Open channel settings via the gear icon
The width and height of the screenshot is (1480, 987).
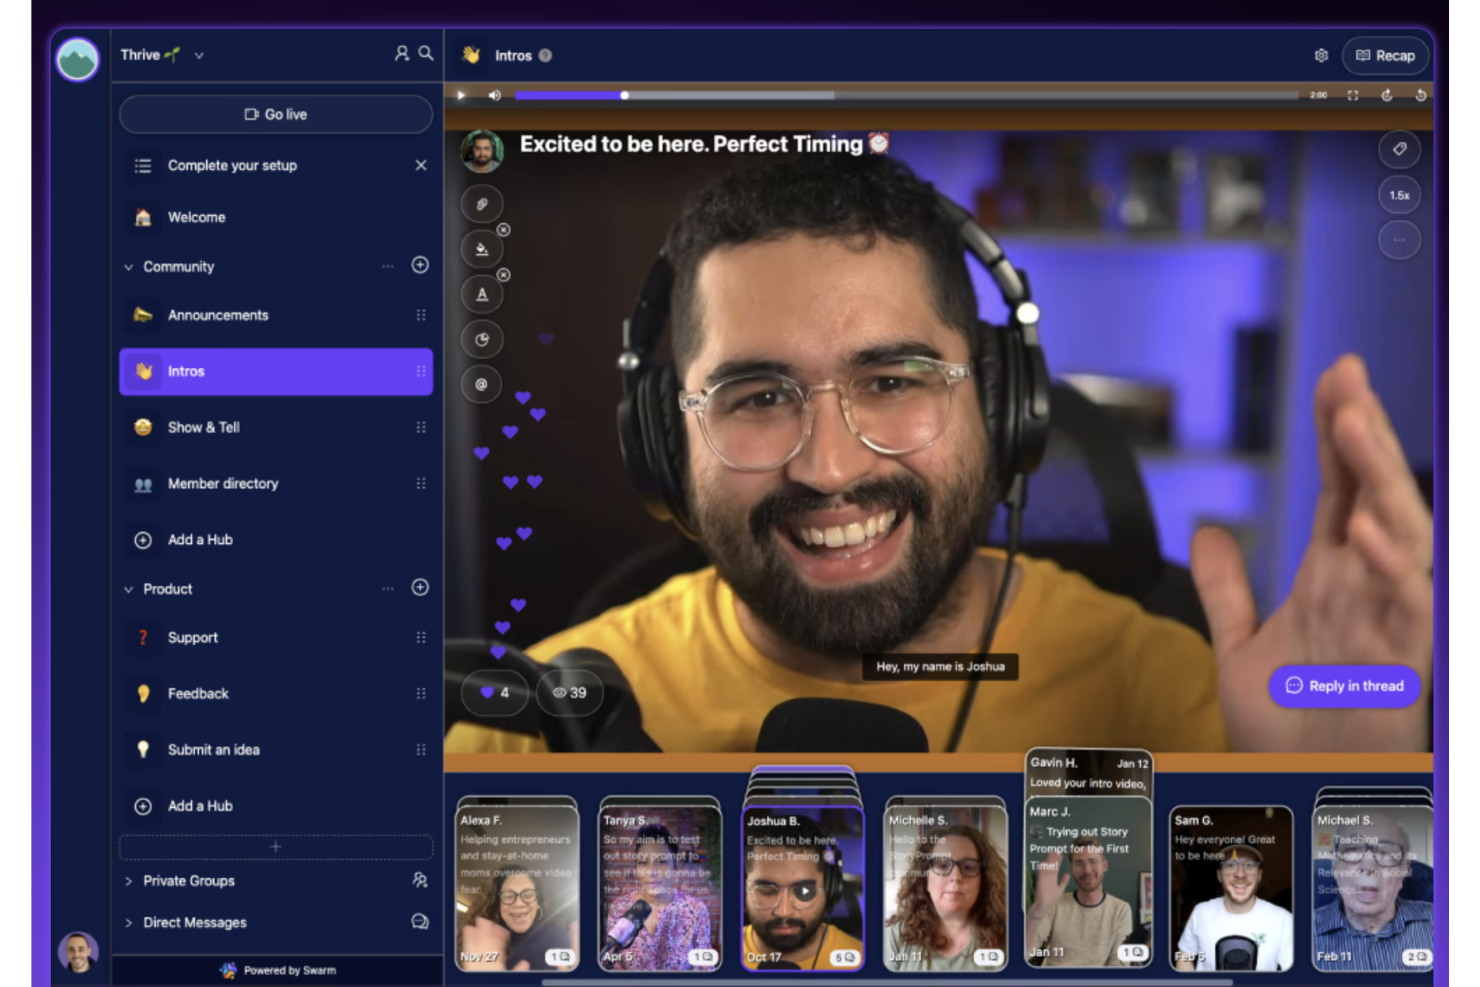click(1320, 55)
